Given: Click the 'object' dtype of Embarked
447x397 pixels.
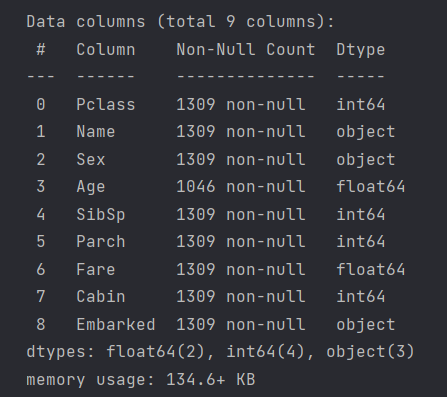Looking at the screenshot, I should [366, 325].
